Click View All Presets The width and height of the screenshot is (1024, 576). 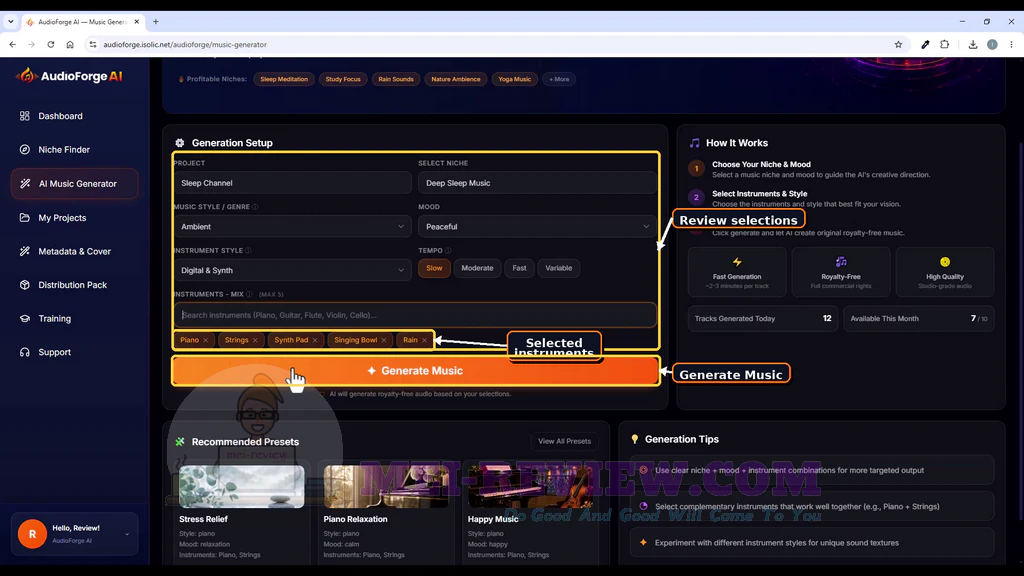564,441
